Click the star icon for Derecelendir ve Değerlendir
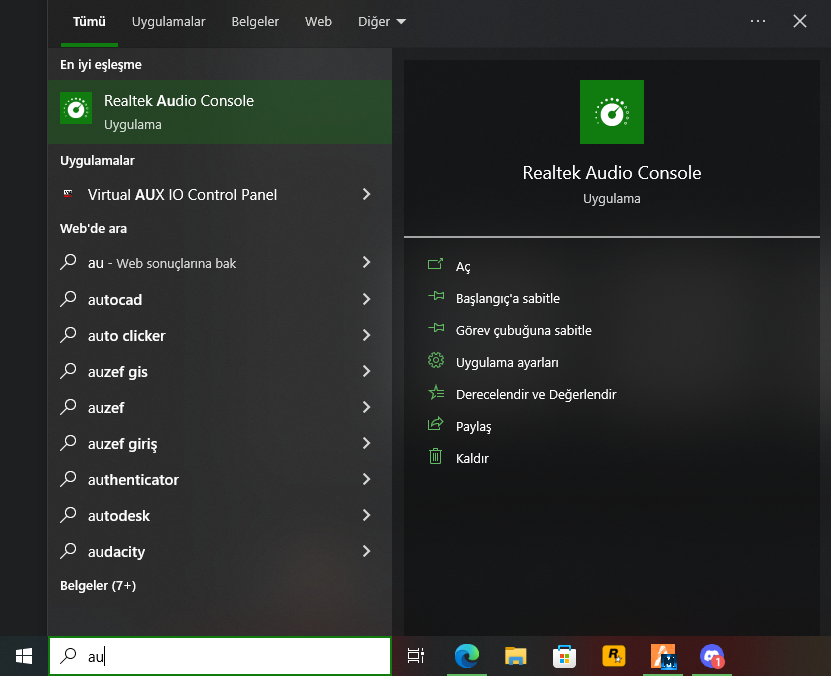The image size is (831, 676). (x=436, y=392)
